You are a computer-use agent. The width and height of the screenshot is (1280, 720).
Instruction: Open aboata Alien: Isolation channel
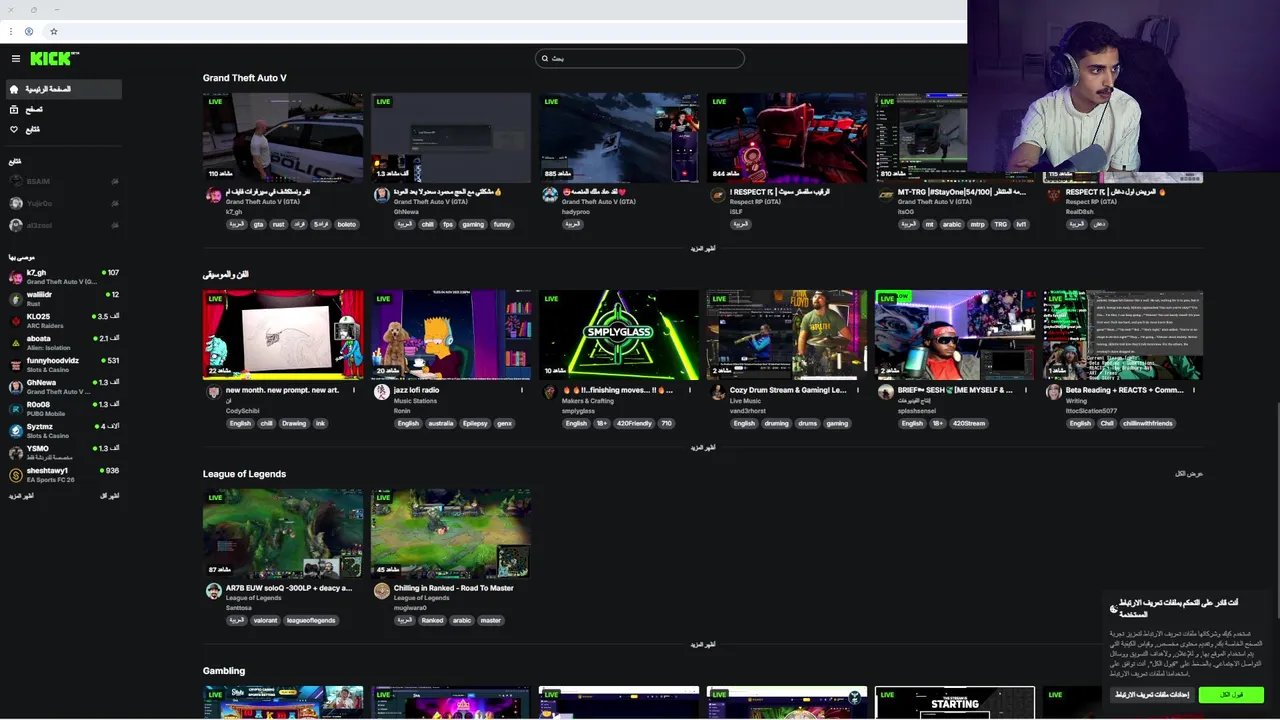pyautogui.click(x=63, y=342)
